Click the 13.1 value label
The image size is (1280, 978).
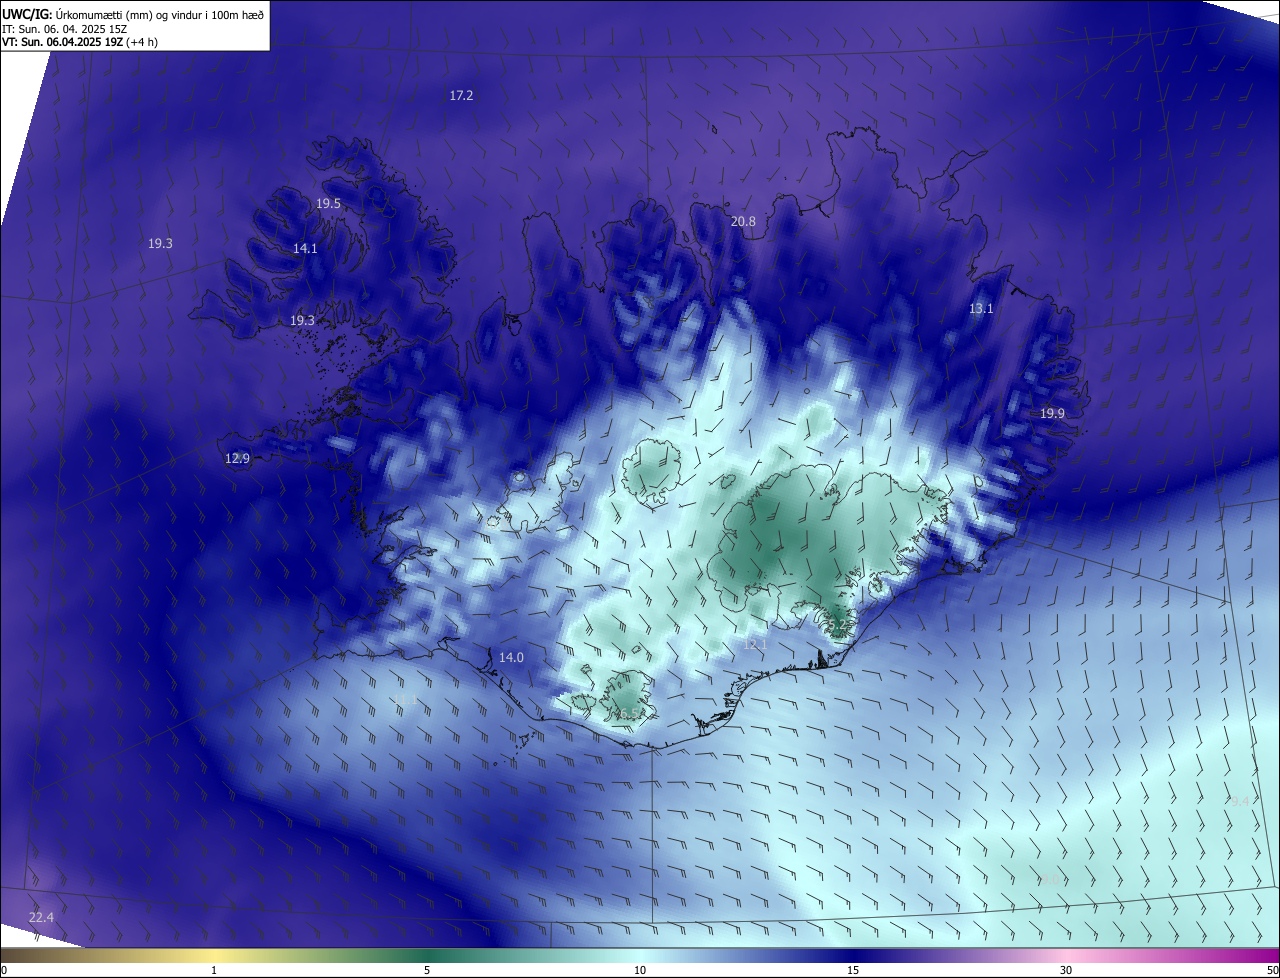981,308
